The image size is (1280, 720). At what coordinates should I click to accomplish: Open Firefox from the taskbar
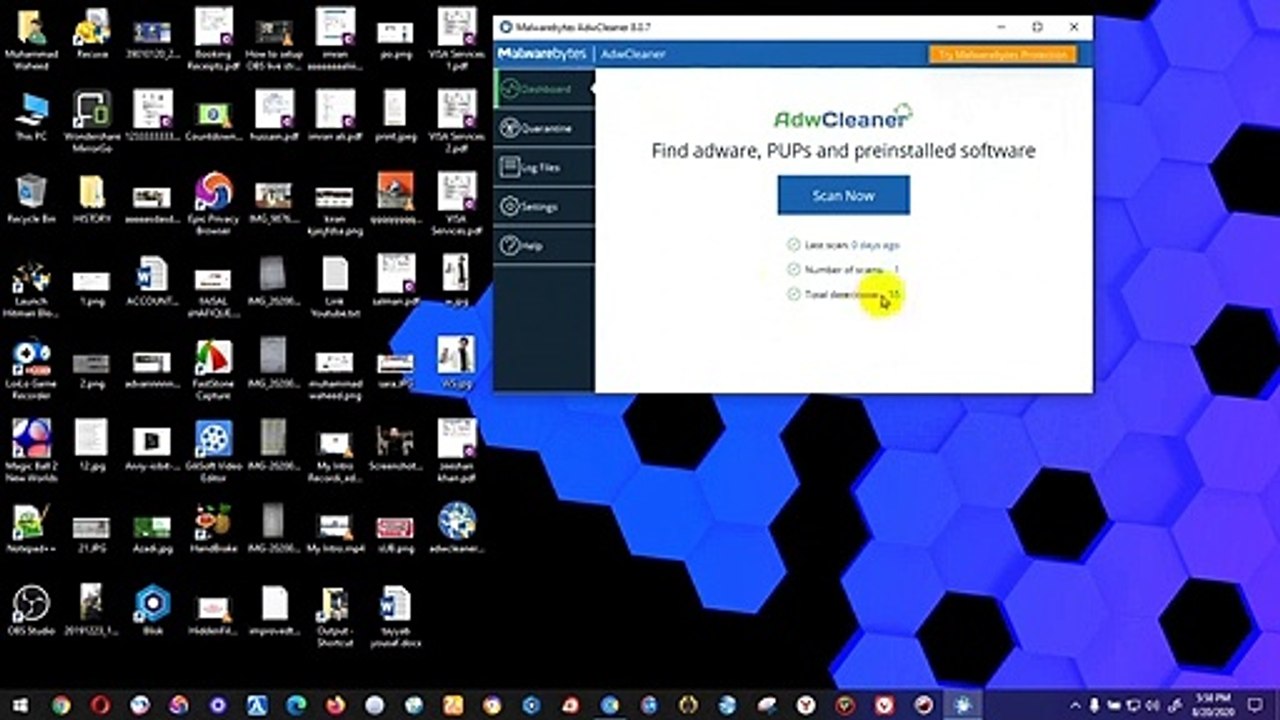point(335,705)
